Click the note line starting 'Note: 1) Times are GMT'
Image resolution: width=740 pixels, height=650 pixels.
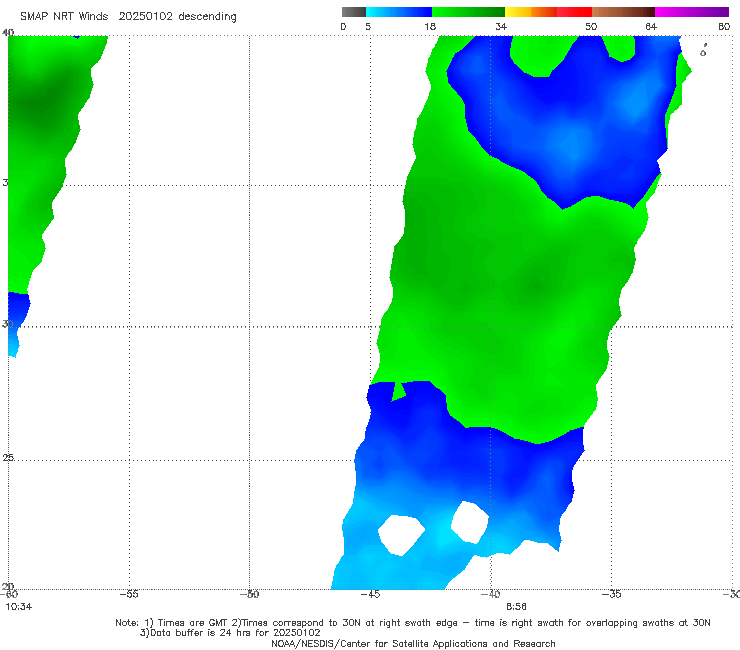click(x=412, y=623)
